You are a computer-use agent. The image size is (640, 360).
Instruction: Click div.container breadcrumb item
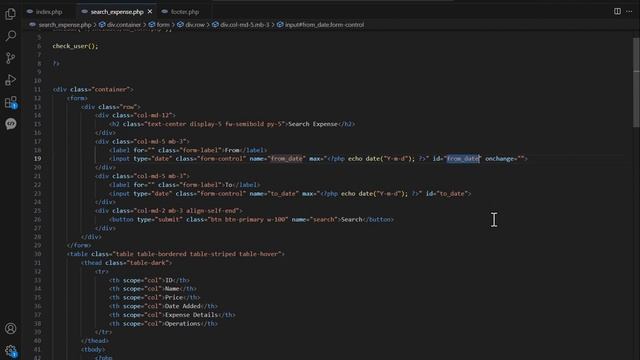pos(124,25)
